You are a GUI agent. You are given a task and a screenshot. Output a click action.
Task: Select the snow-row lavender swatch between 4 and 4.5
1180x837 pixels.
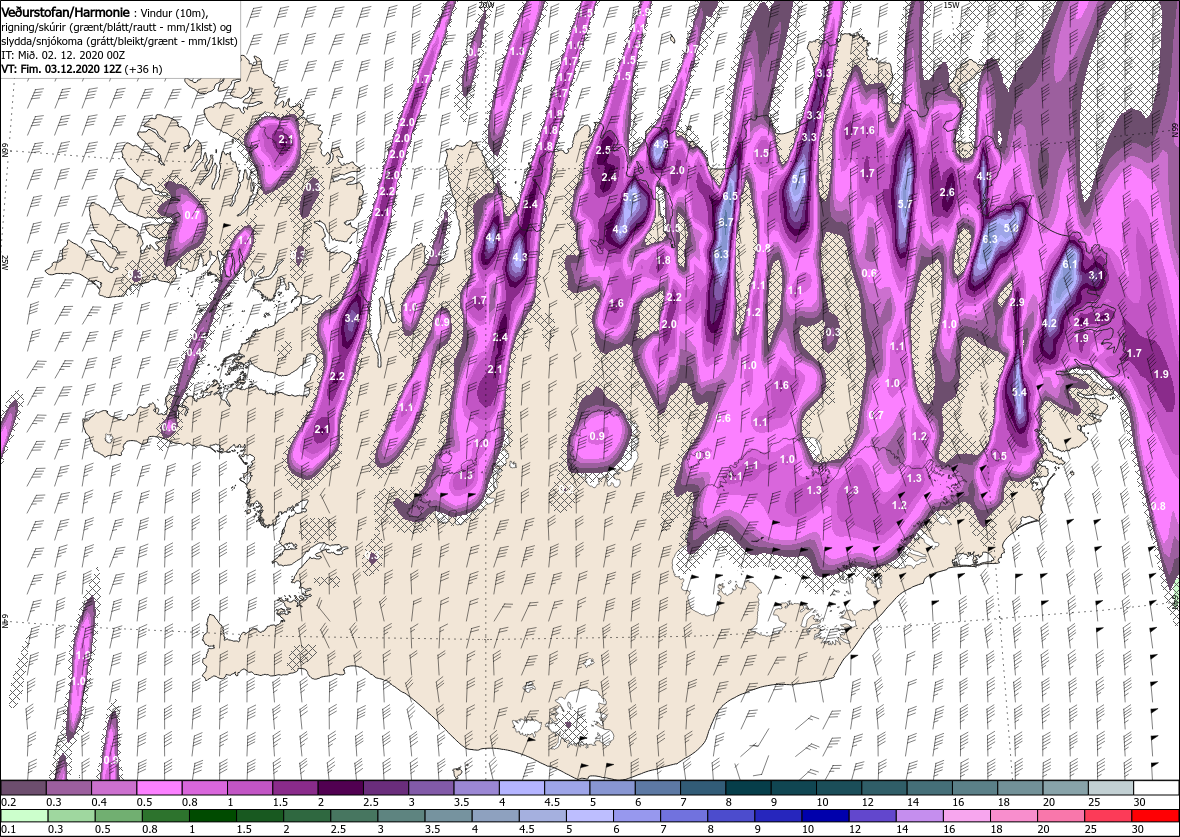(x=522, y=787)
